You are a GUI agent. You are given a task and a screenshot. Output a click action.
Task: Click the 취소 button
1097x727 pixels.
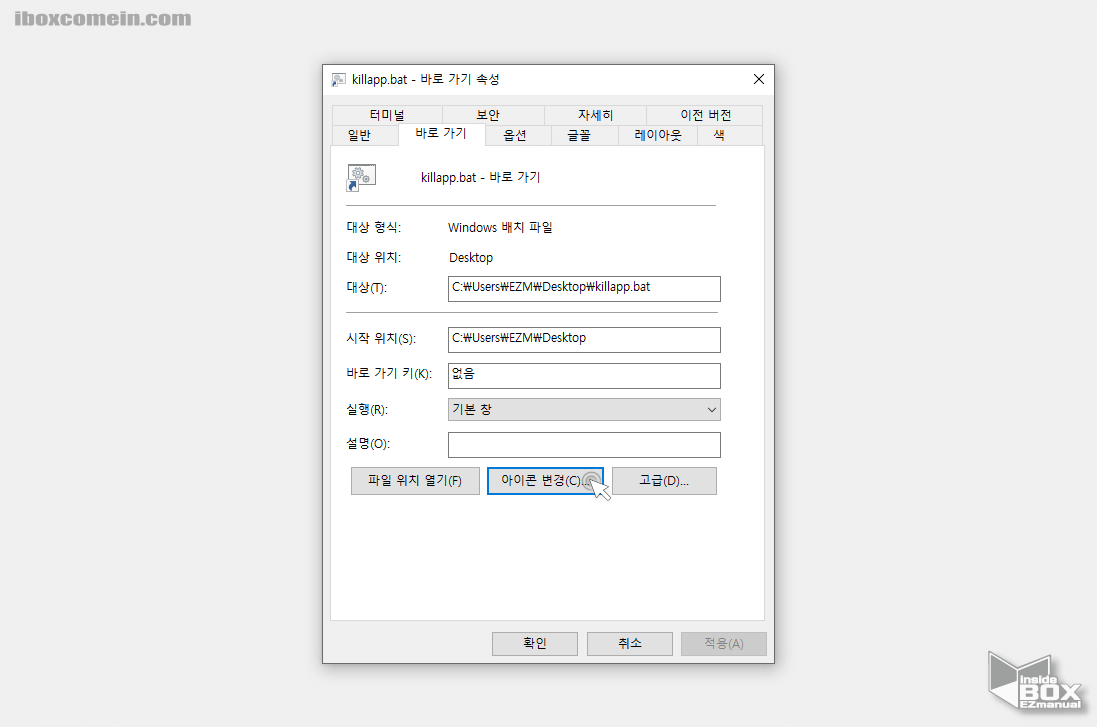629,643
